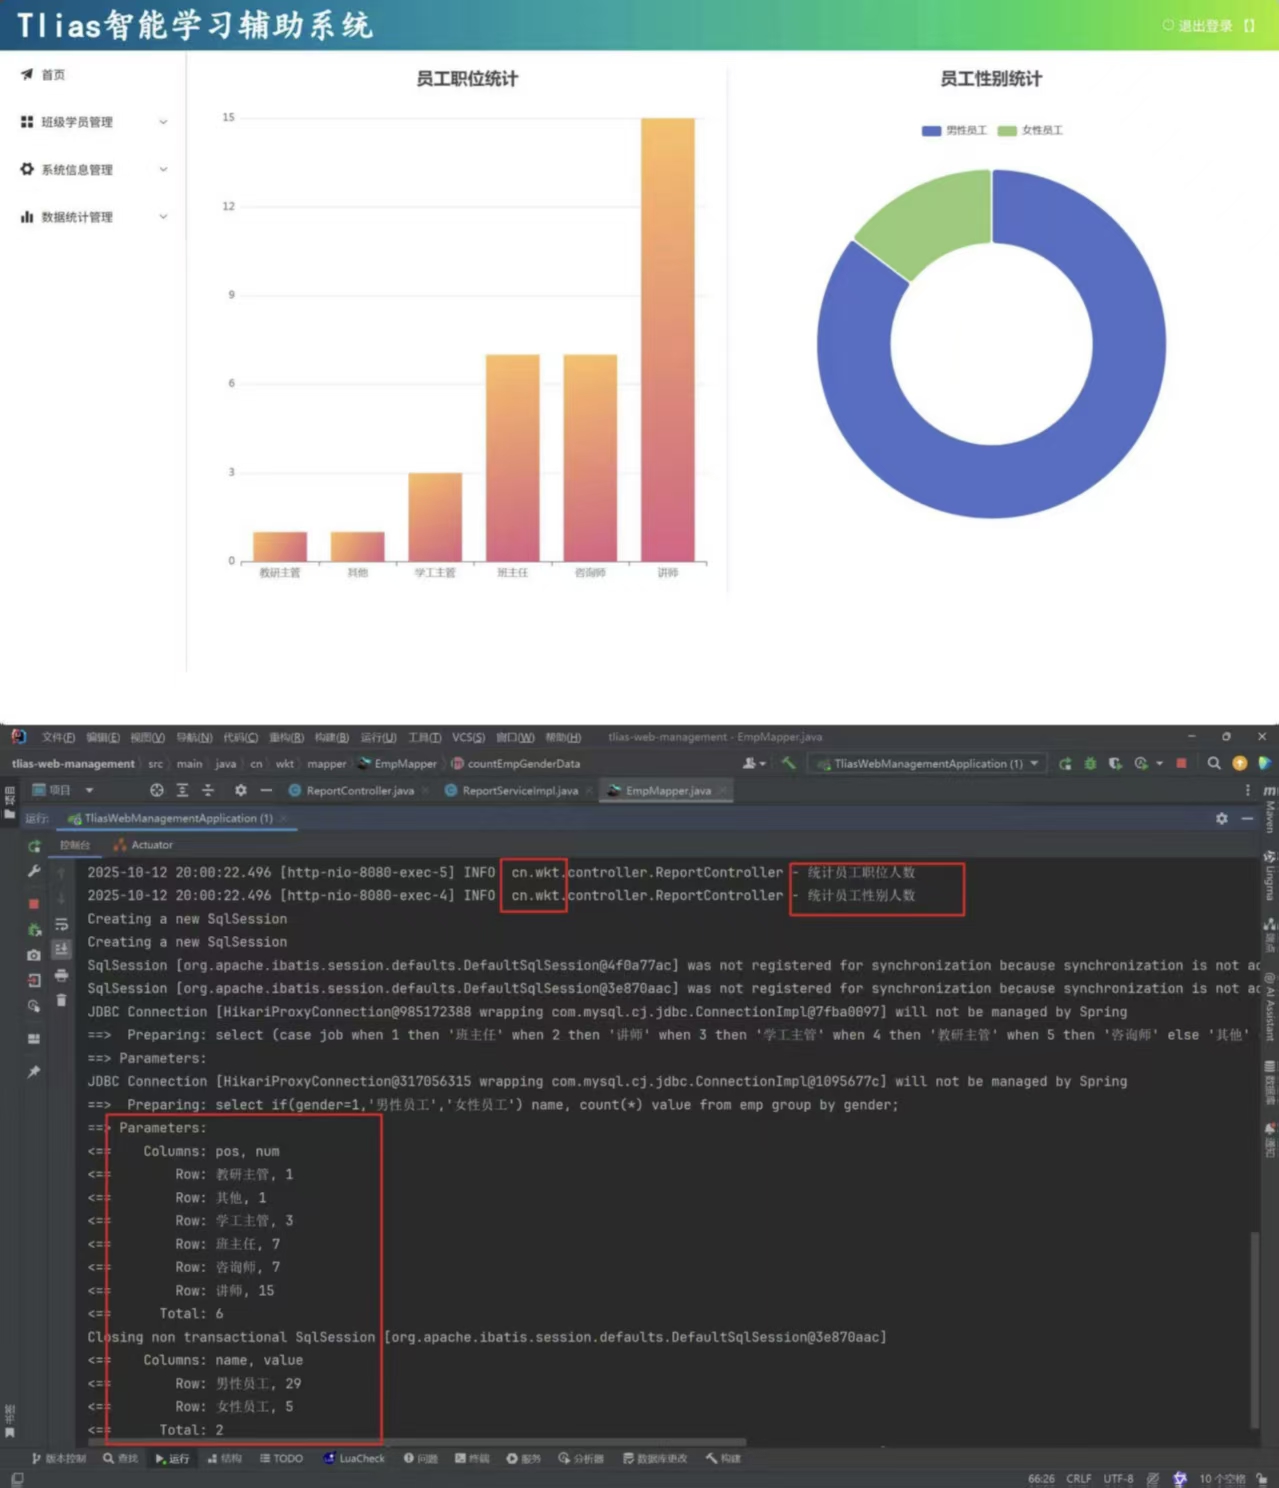Click the pin icon in the Run panel
1279x1488 pixels.
click(x=34, y=1071)
